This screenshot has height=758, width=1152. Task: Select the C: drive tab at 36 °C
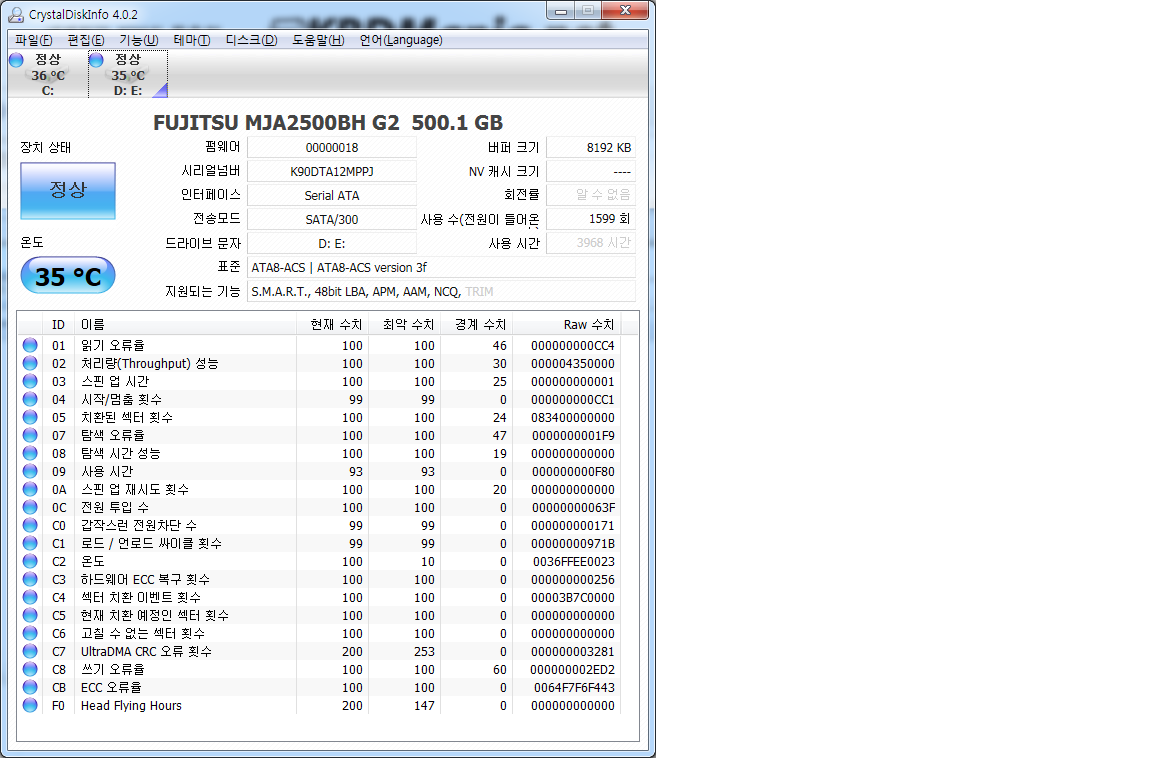pyautogui.click(x=47, y=74)
